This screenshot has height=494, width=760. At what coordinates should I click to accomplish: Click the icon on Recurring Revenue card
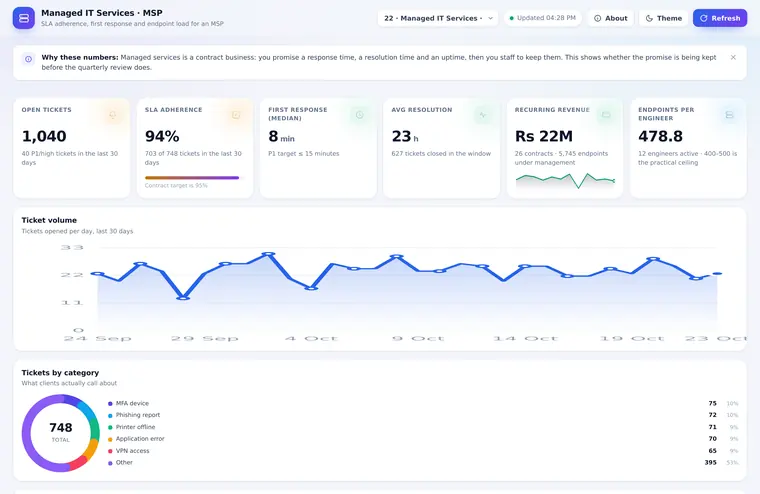tap(606, 115)
